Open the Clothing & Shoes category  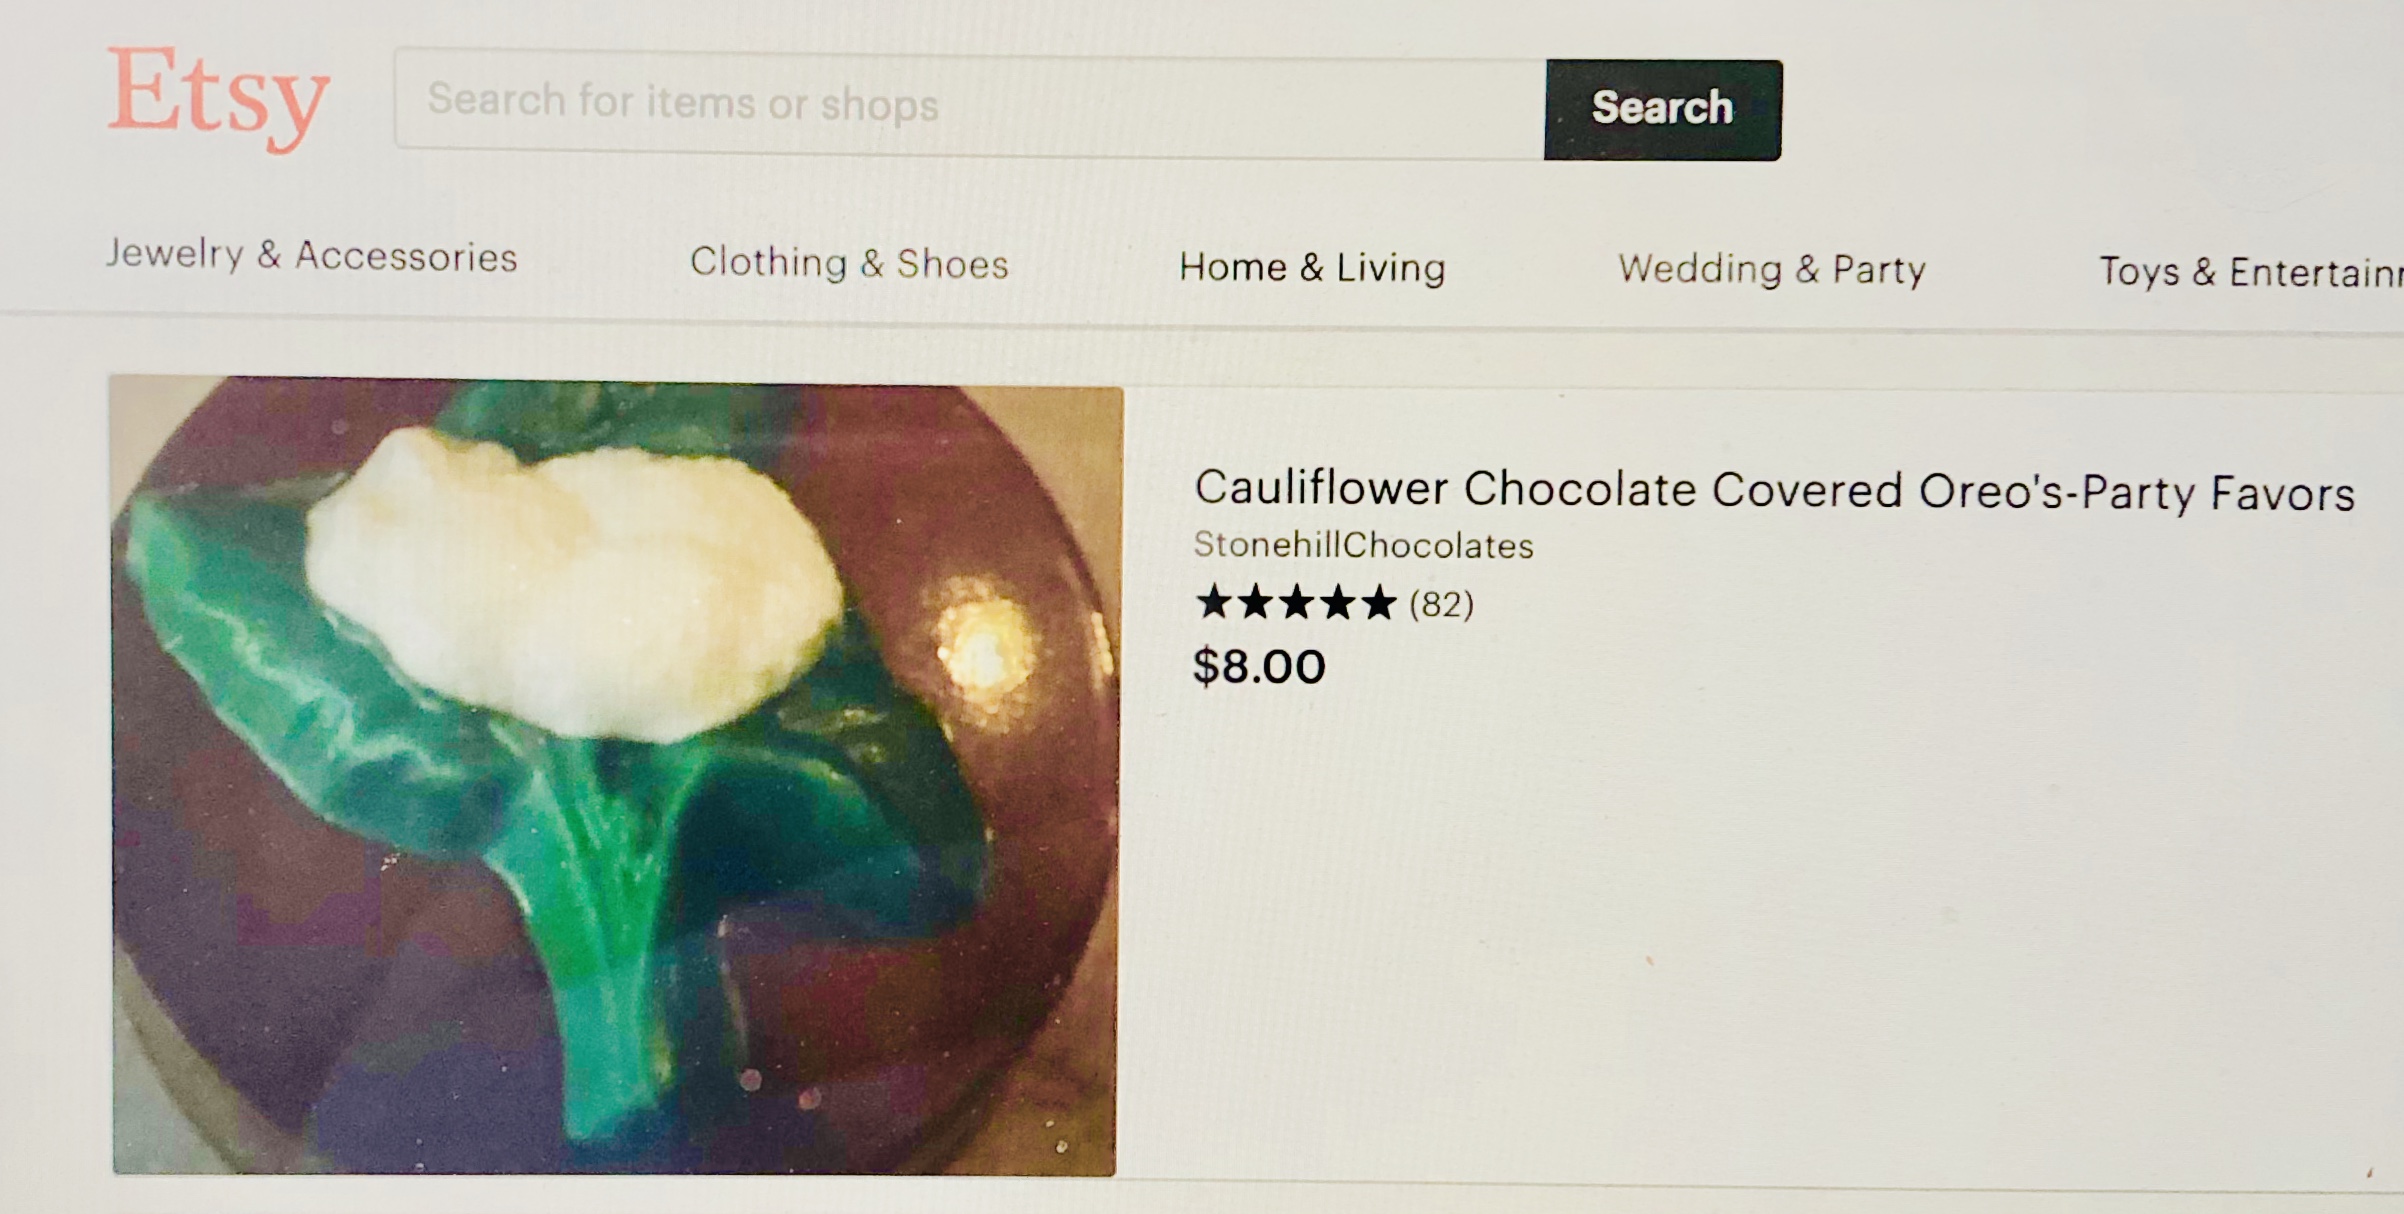849,262
